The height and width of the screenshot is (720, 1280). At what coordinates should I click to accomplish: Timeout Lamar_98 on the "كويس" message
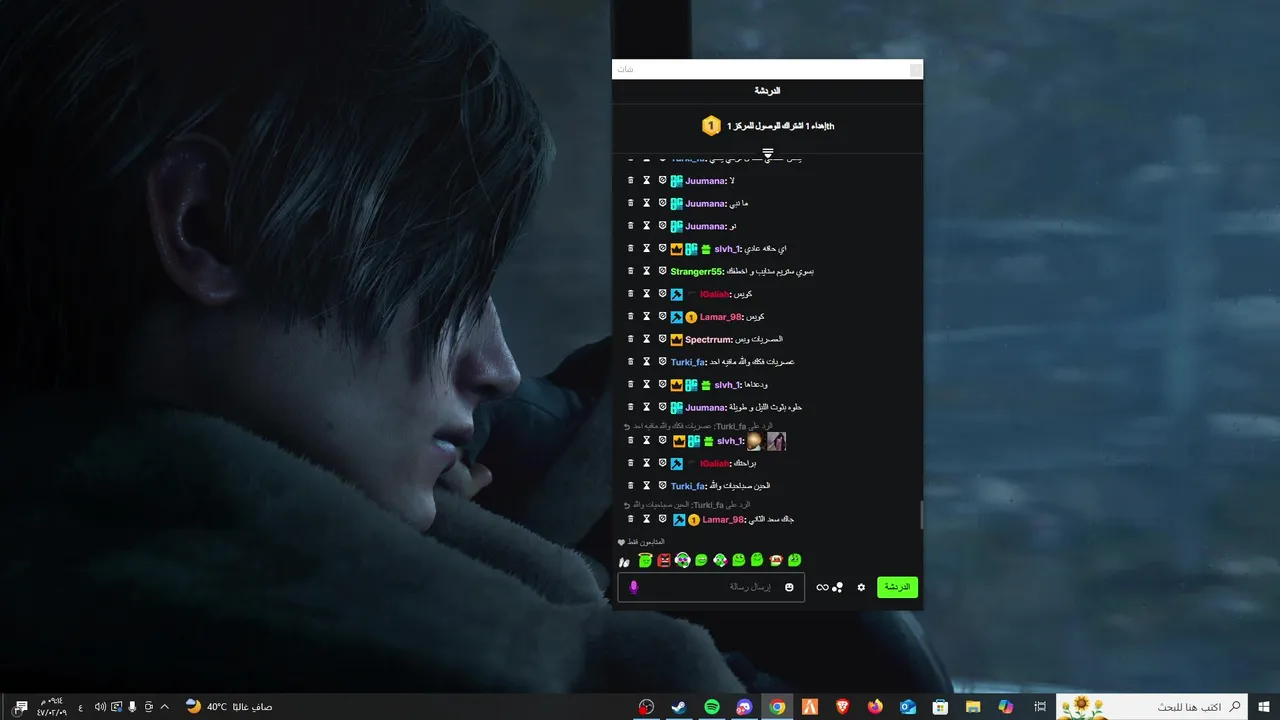coord(646,317)
